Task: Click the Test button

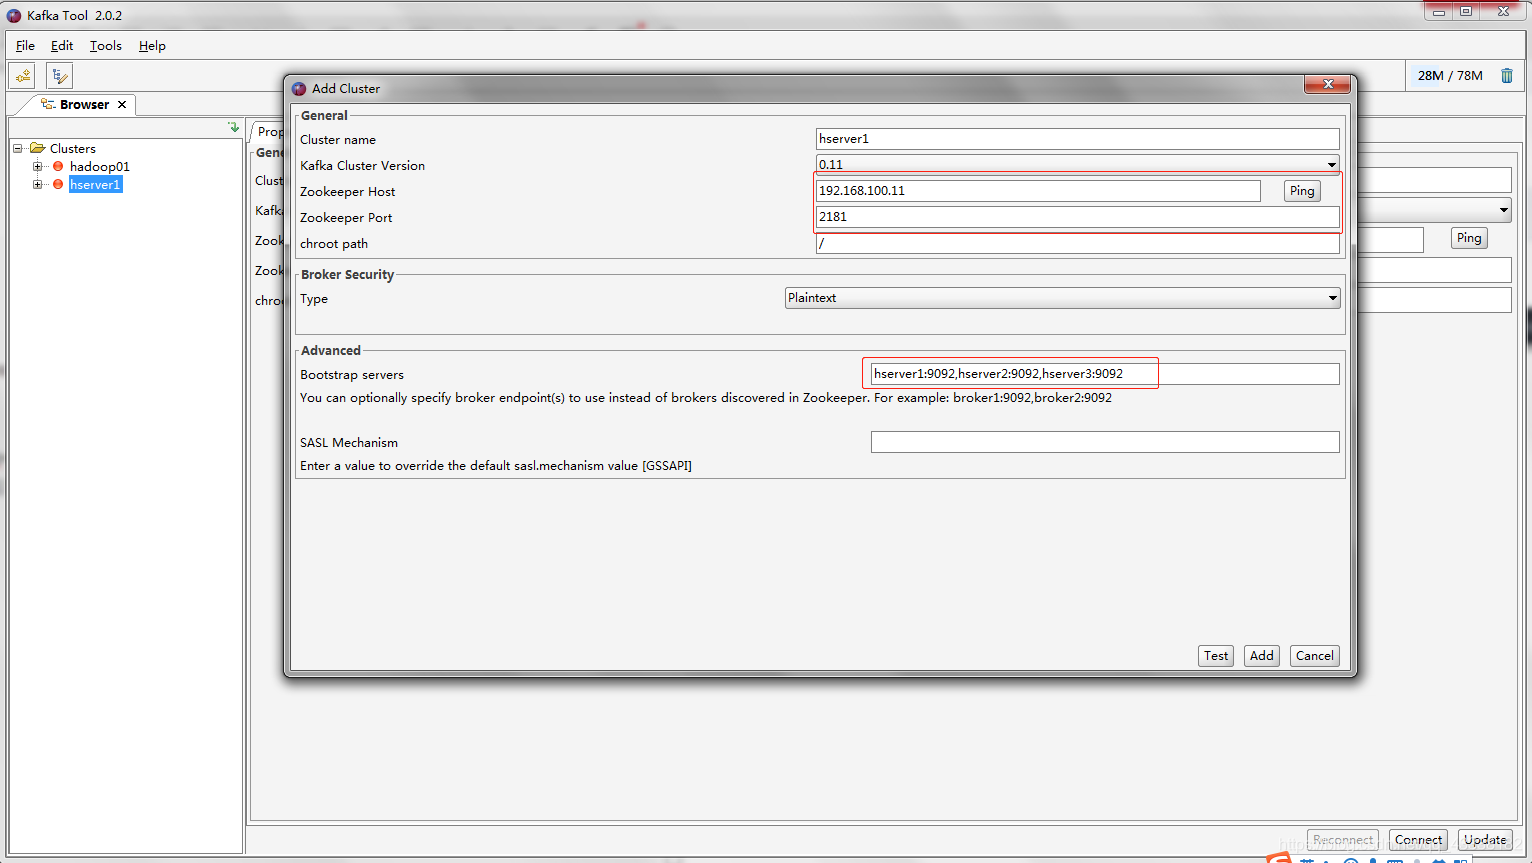Action: (1216, 656)
